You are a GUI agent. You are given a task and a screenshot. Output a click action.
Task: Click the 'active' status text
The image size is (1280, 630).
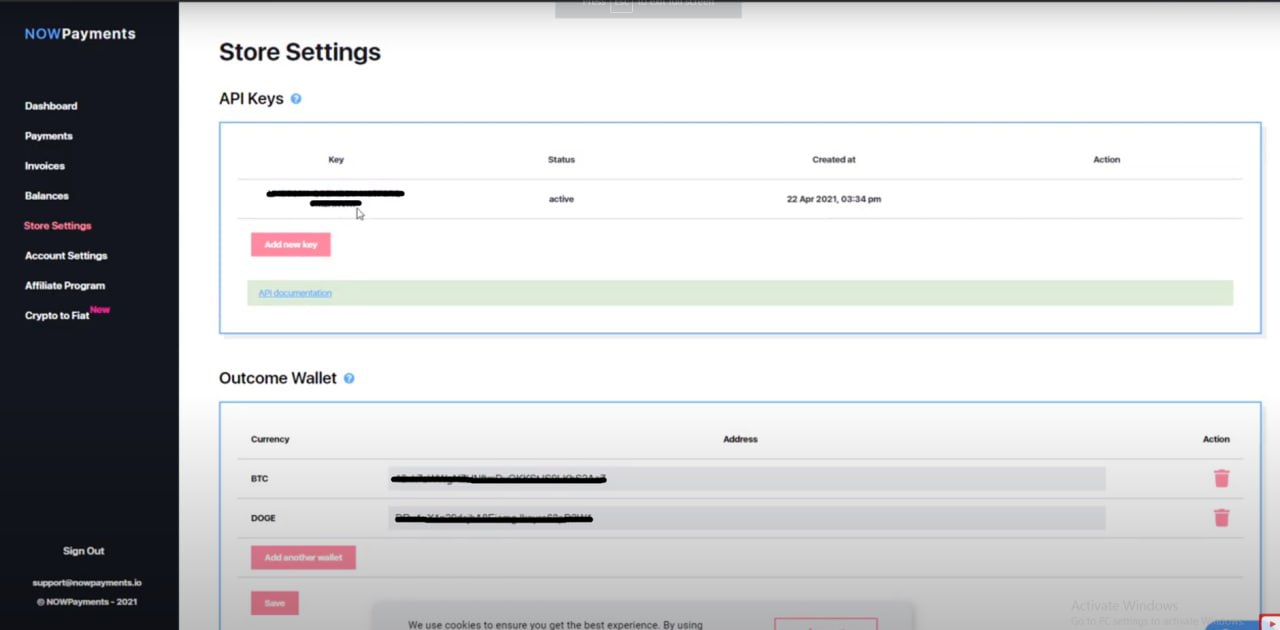[561, 199]
